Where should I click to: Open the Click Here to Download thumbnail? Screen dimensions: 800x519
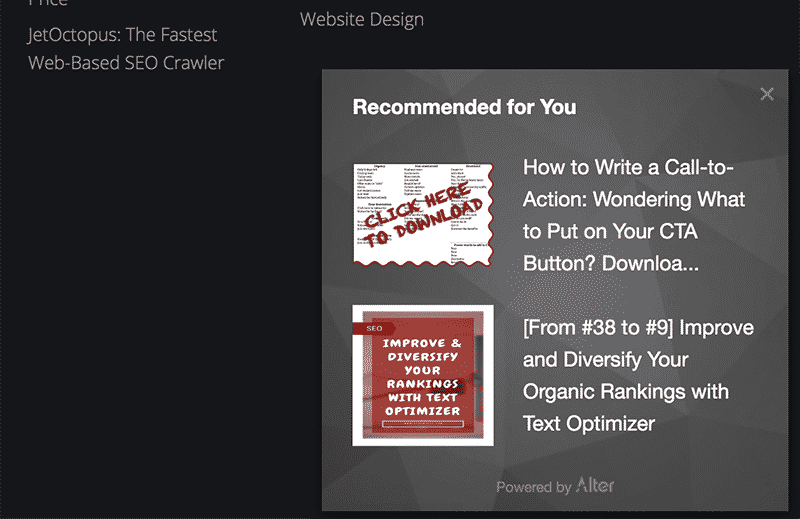click(x=423, y=214)
